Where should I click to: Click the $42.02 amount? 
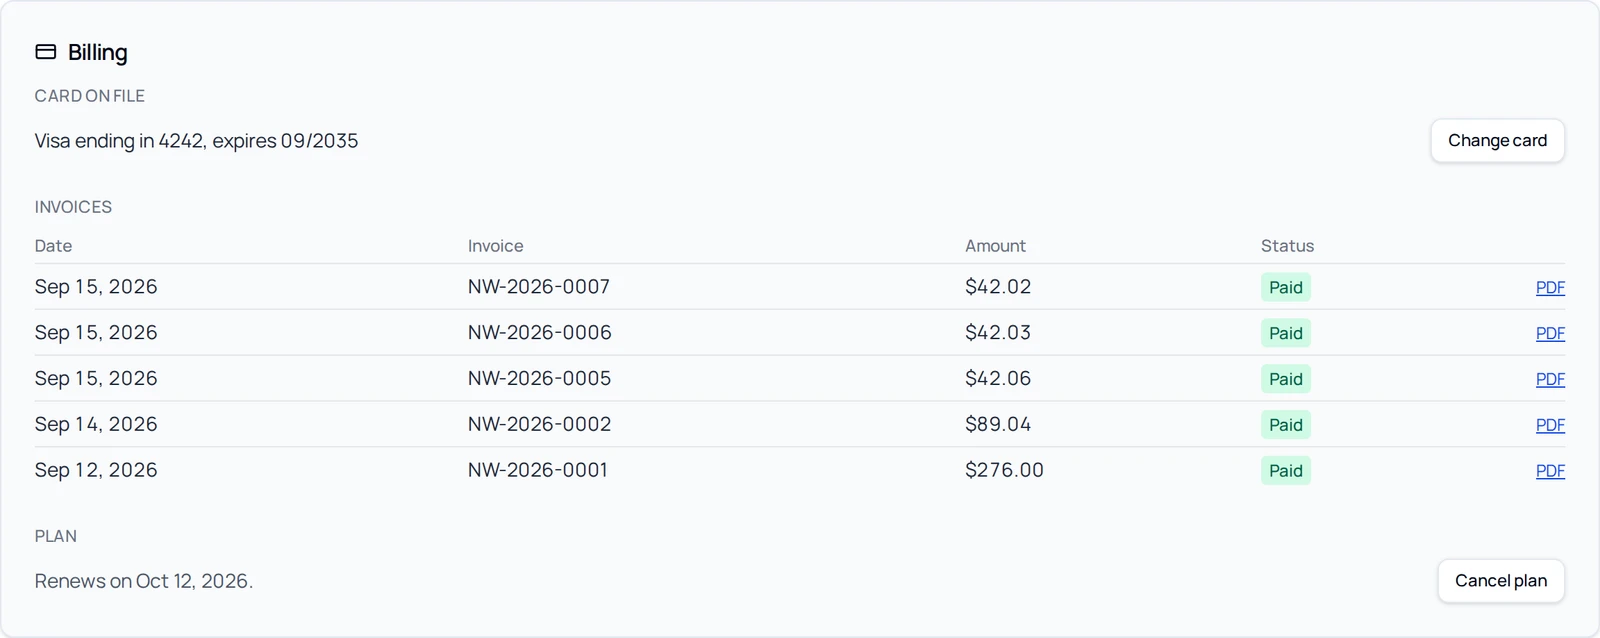[x=998, y=287]
